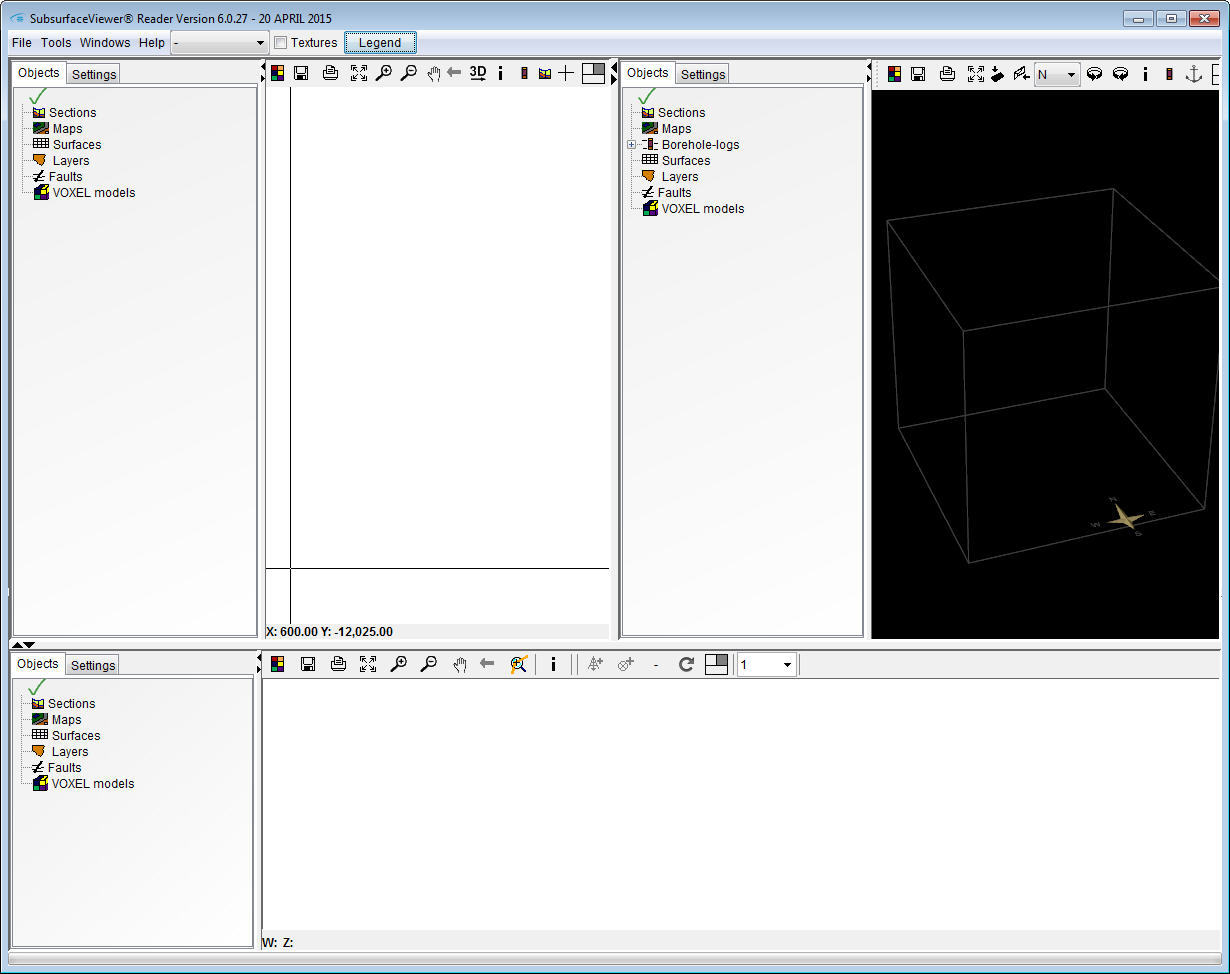
Task: Fit map window to full extent
Action: 359,73
